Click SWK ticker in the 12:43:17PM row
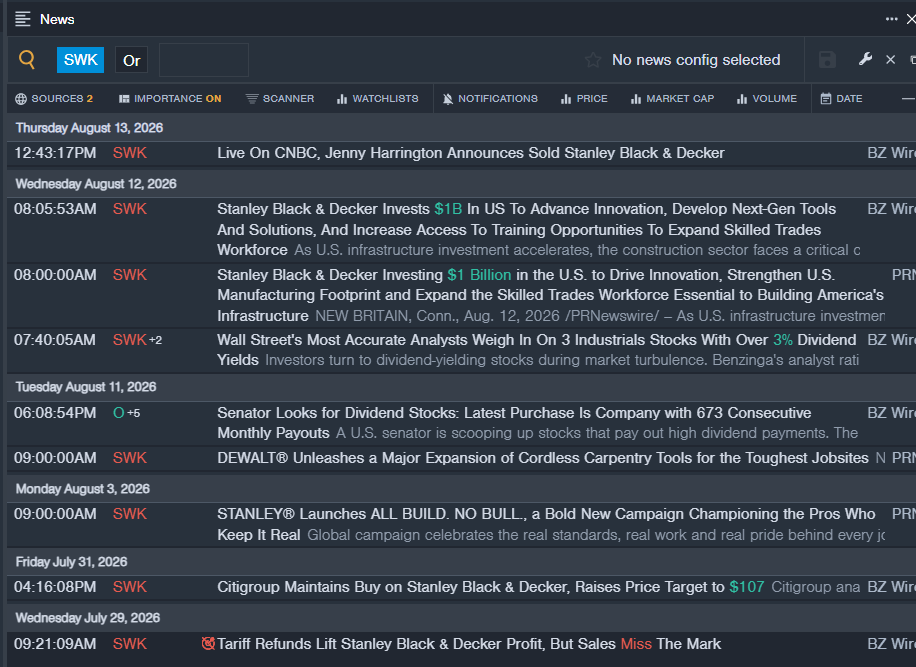916x667 pixels. click(130, 153)
